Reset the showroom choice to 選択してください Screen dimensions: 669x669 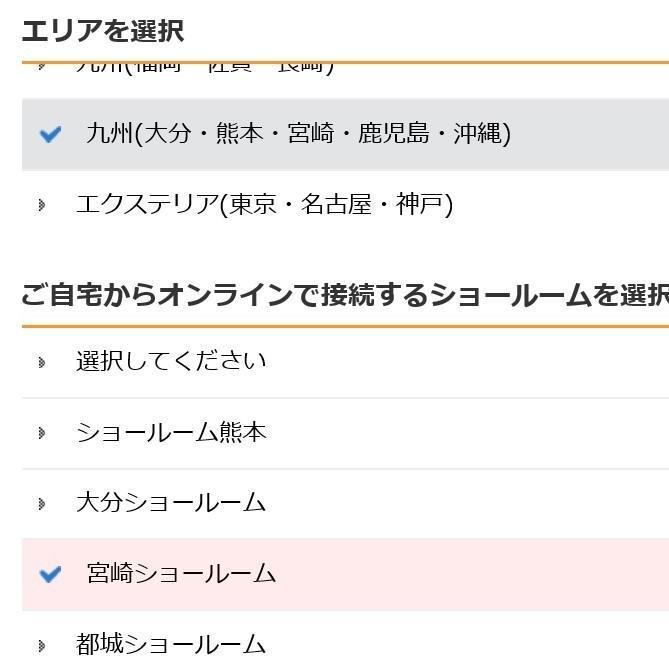pyautogui.click(x=171, y=361)
